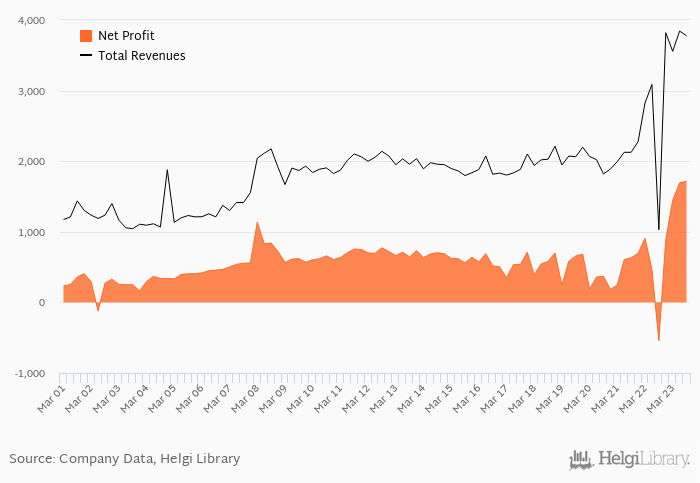Toggle the Net Profit legend label
The width and height of the screenshot is (700, 483).
point(126,36)
